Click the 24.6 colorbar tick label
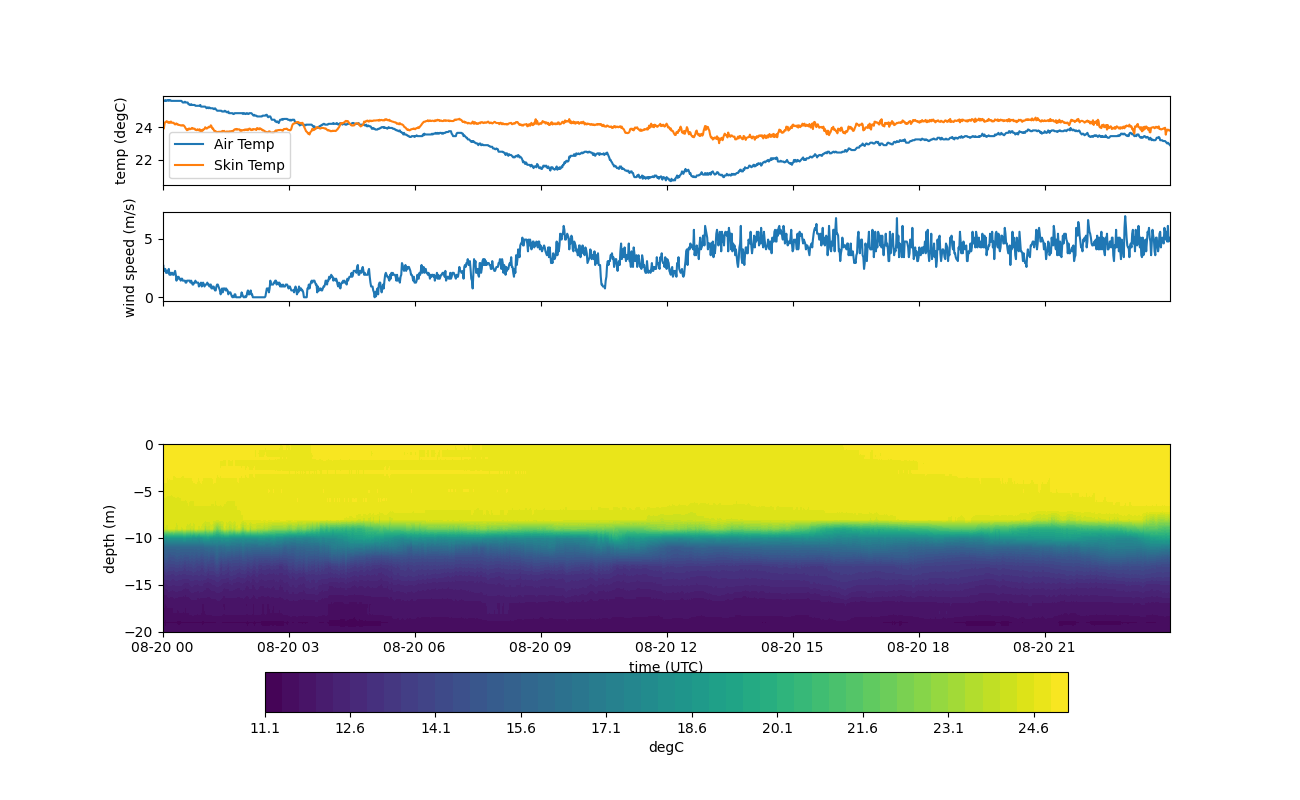Viewport: 1300px width, 800px height. coord(1033,729)
